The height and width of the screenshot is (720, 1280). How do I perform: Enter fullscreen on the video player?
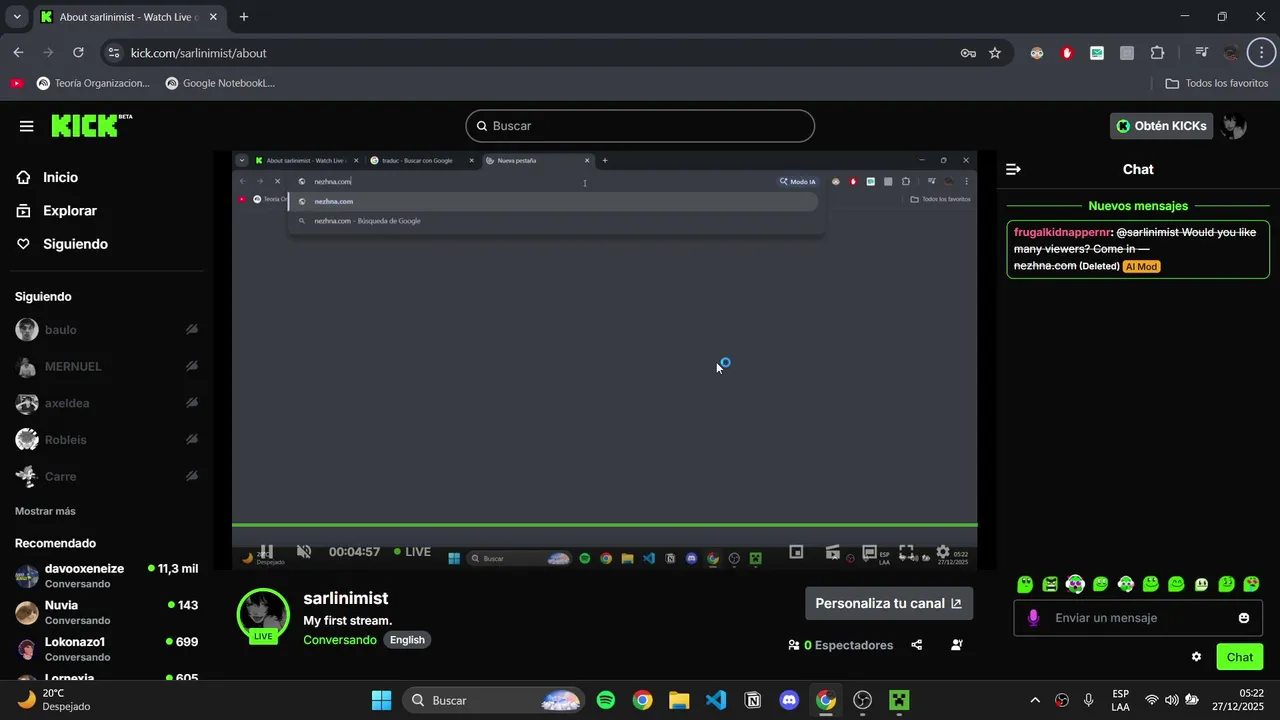(x=906, y=551)
